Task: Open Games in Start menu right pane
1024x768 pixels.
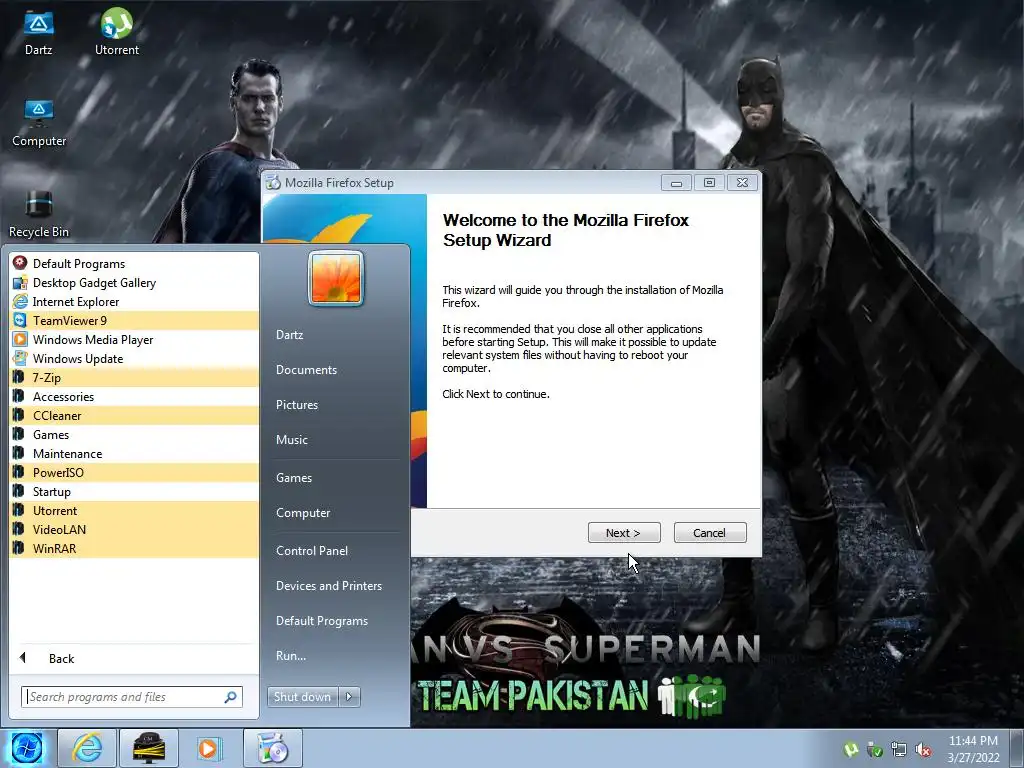Action: 294,478
